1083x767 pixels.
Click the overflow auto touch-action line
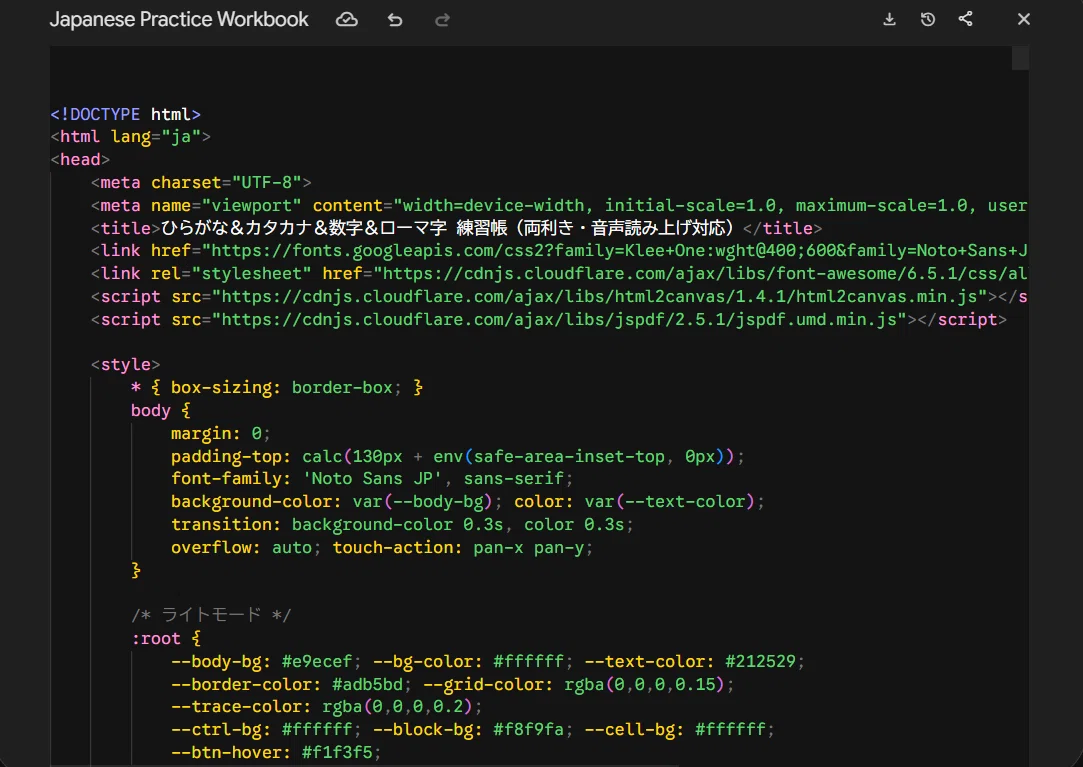(383, 547)
